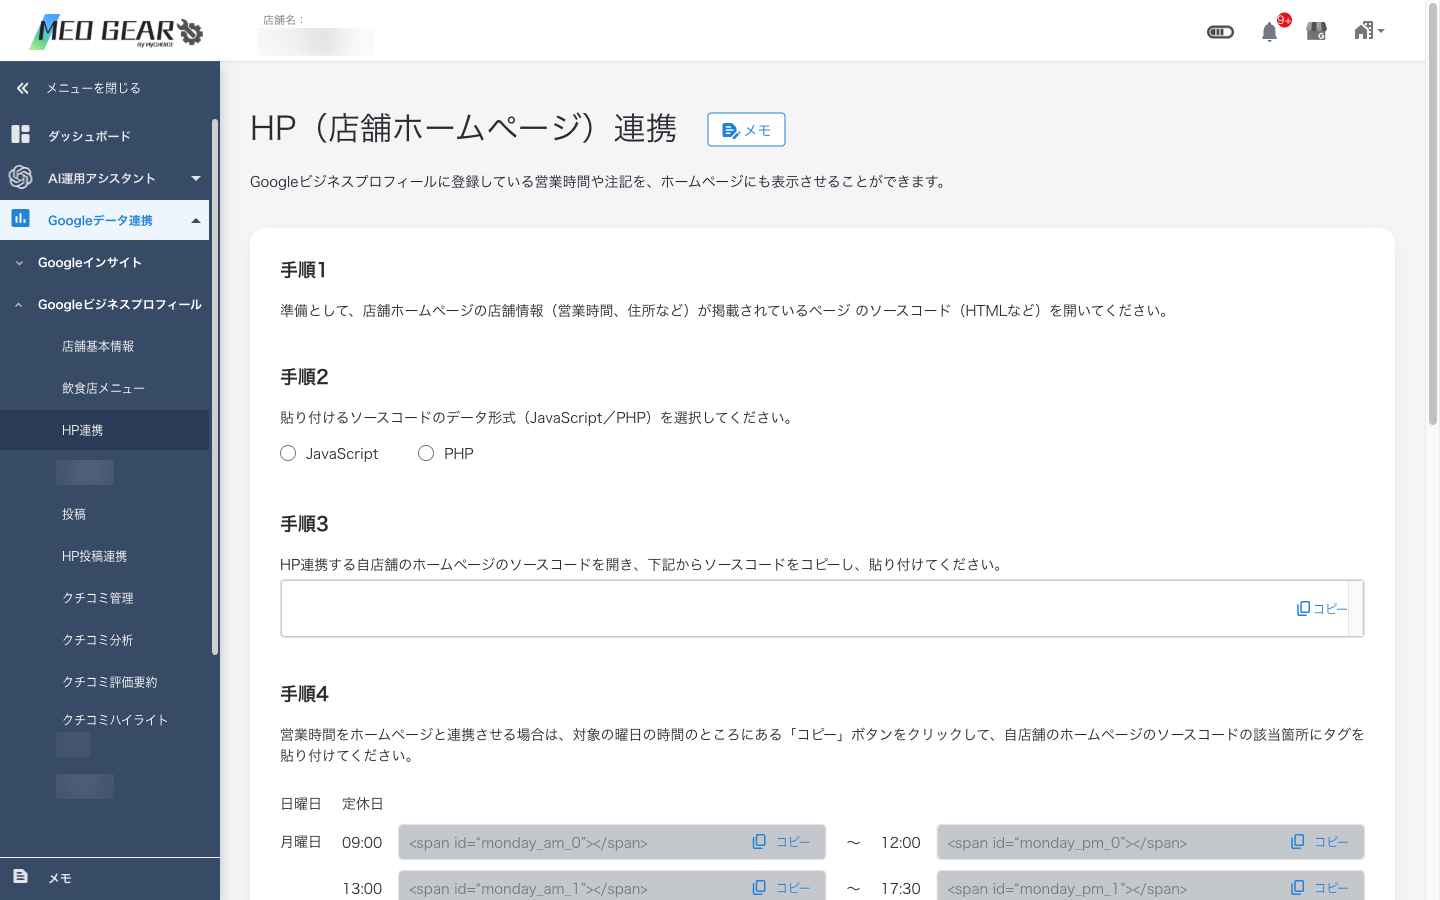Collapse sidebar with double-chevron icon

coord(22,88)
